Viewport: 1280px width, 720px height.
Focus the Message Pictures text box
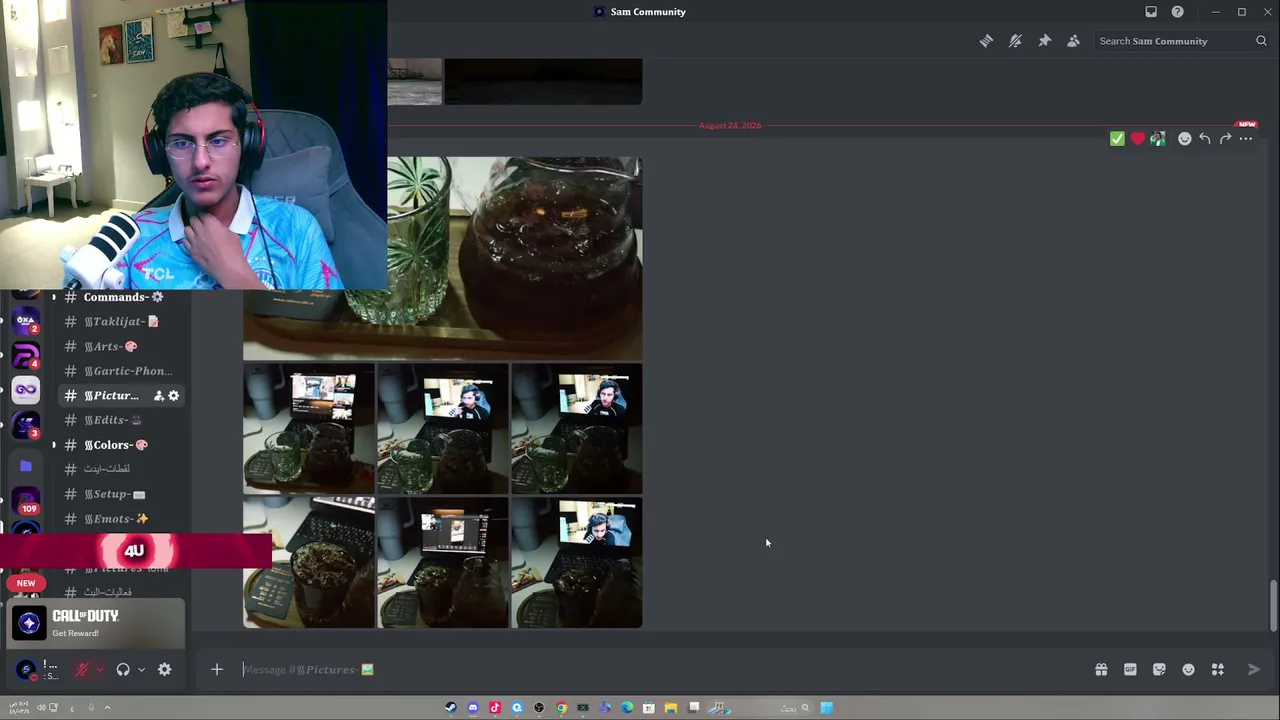[x=660, y=670]
